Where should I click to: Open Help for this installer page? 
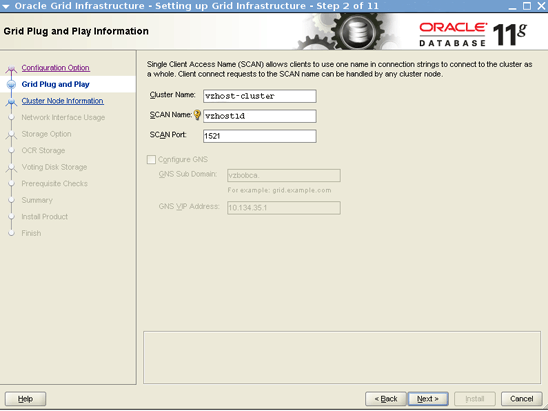25,399
